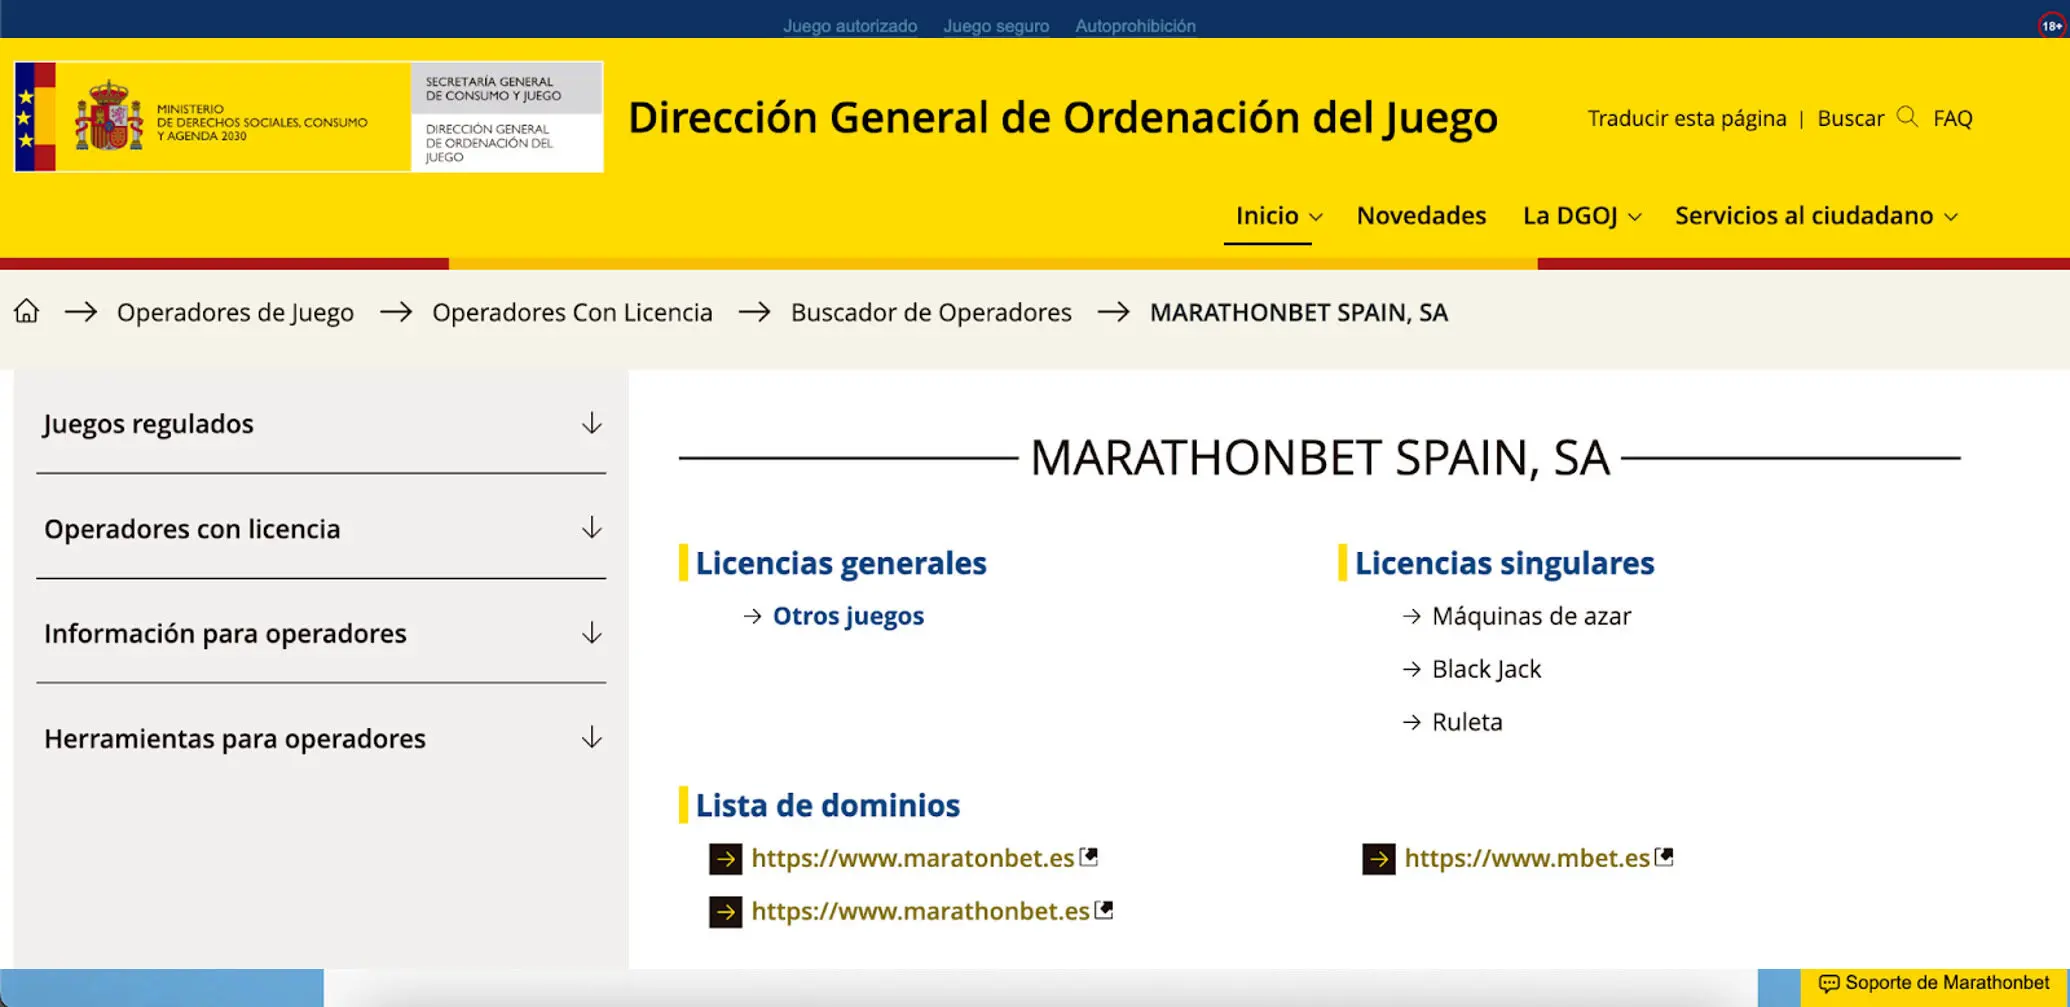Go to Buscador de Operadores via breadcrumb
Viewport: 2070px width, 1007px height.
932,312
